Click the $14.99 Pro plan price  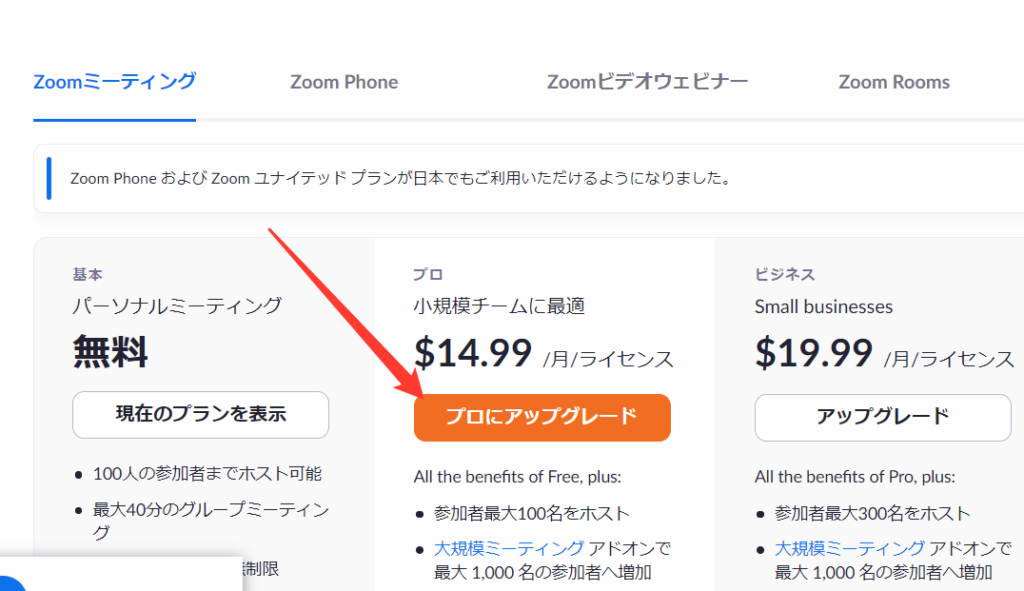pos(472,352)
